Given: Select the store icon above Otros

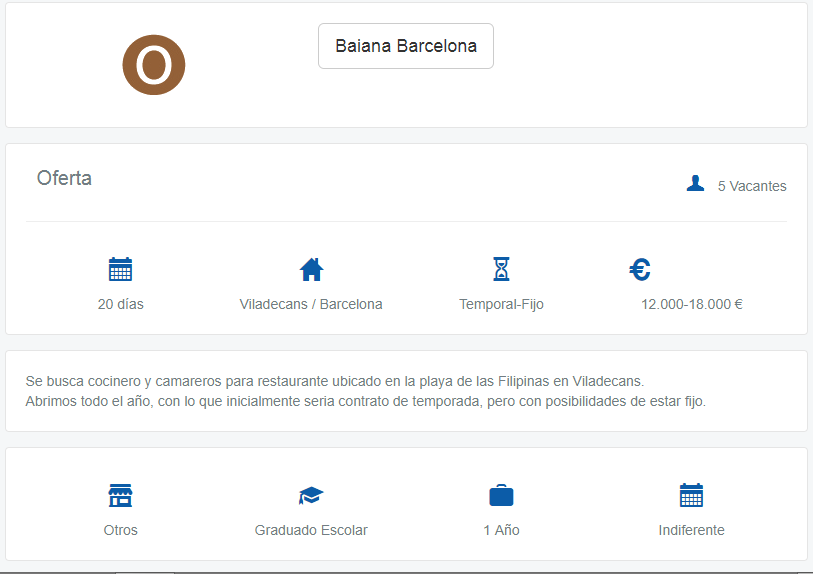Looking at the screenshot, I should coord(120,495).
